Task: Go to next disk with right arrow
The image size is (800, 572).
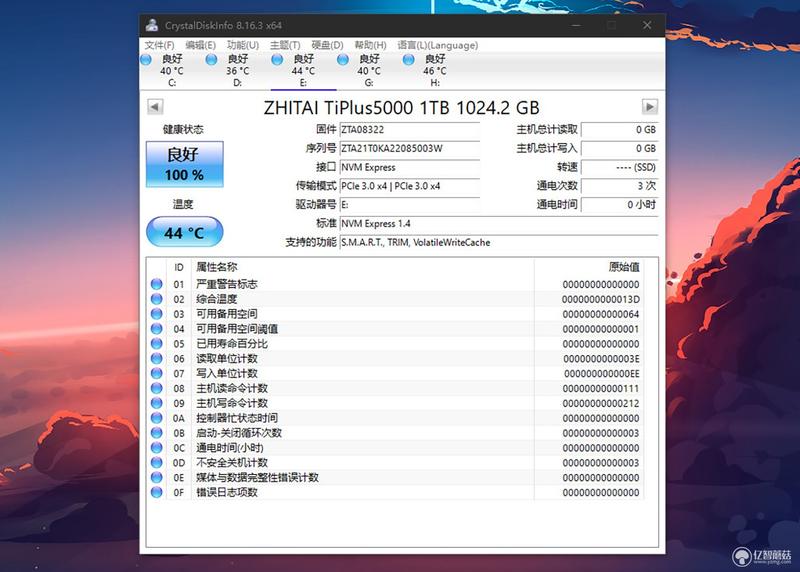Action: point(649,107)
